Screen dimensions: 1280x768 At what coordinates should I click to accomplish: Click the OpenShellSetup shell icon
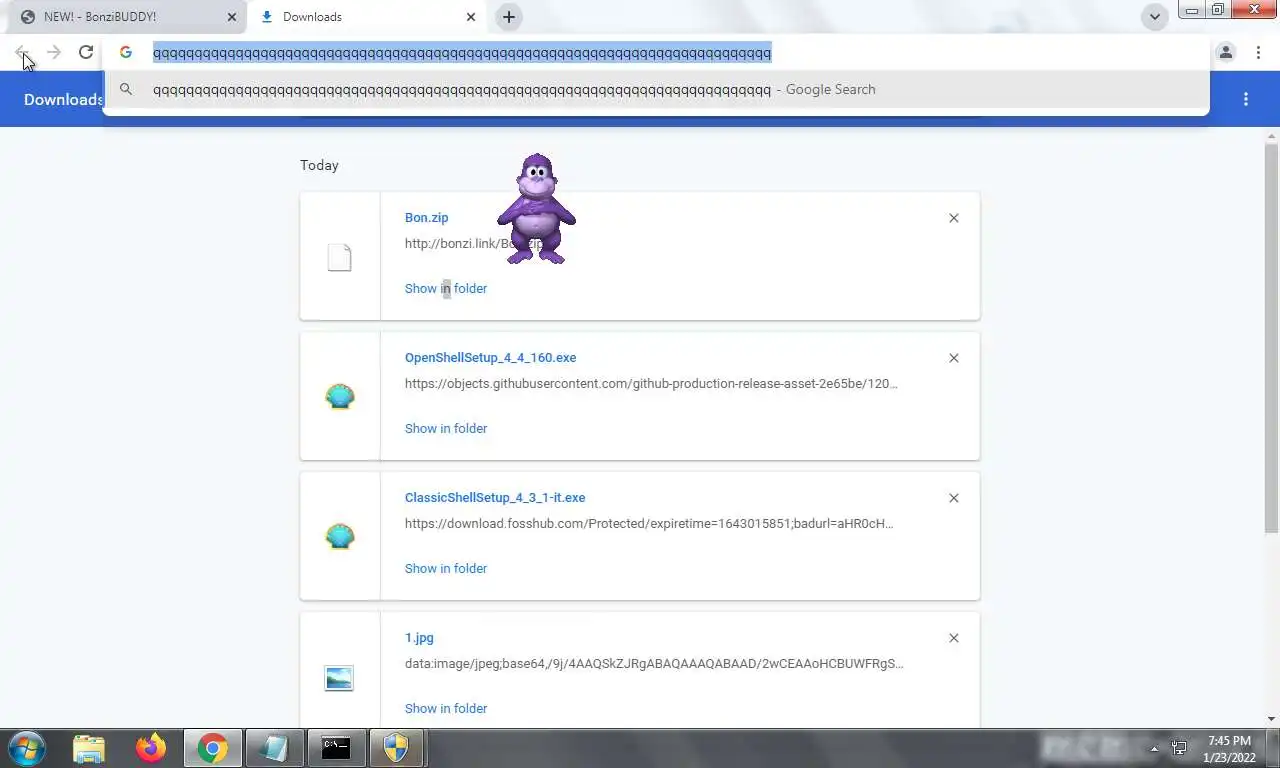340,397
